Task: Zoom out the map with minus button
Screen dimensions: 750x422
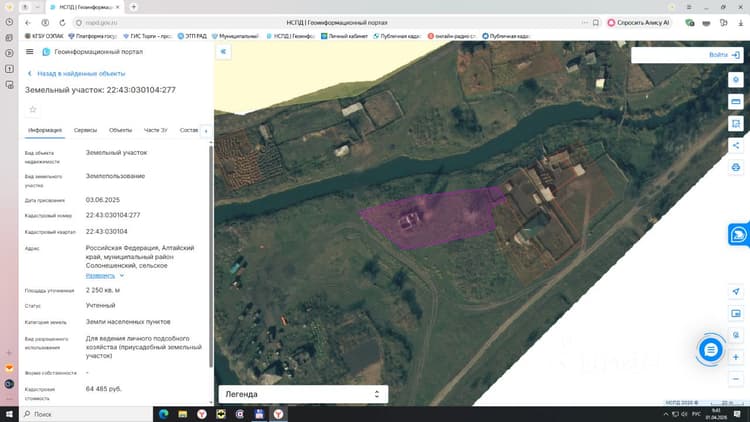Action: [736, 379]
